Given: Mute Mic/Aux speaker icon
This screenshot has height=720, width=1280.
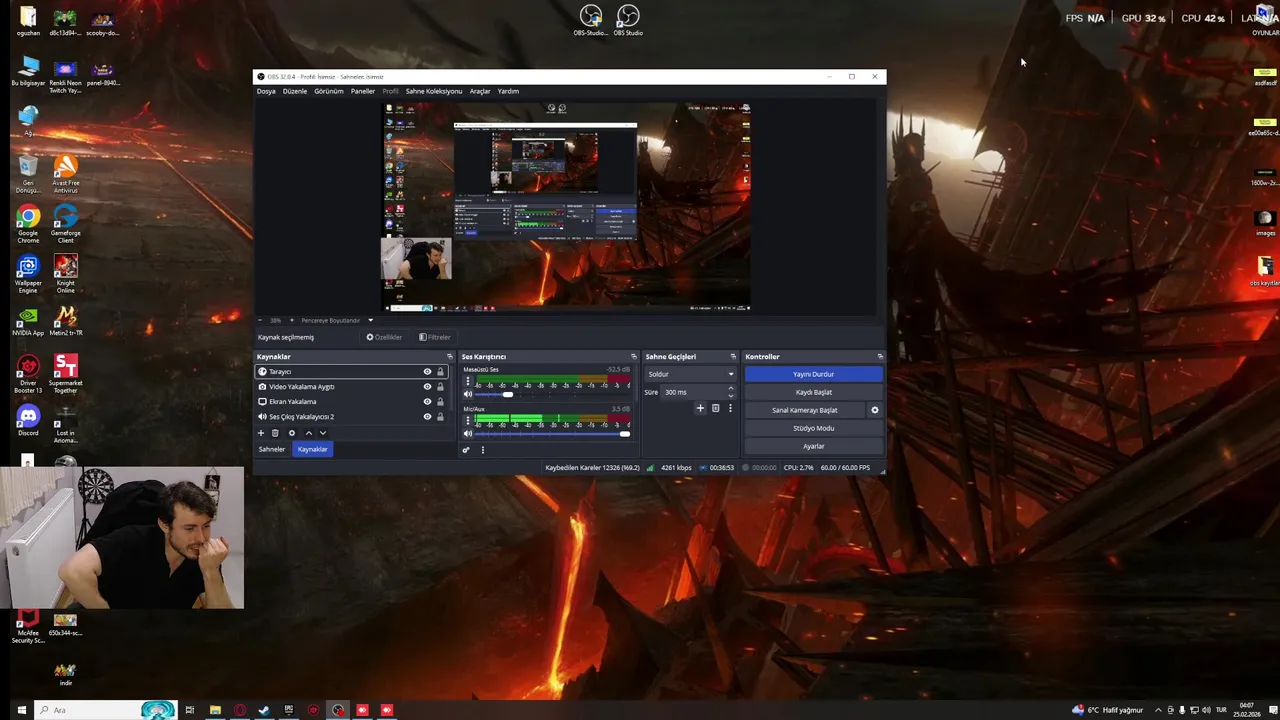Looking at the screenshot, I should (467, 434).
